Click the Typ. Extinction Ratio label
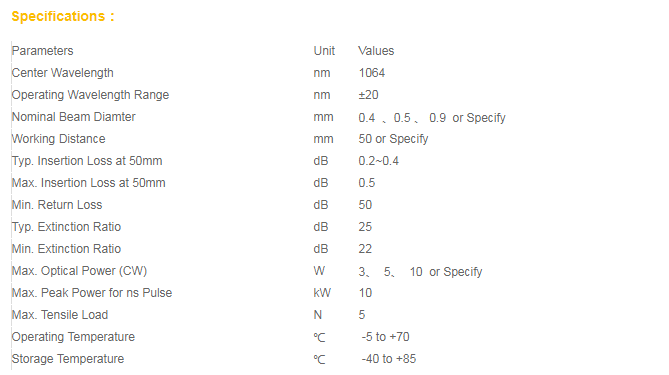 coord(66,227)
